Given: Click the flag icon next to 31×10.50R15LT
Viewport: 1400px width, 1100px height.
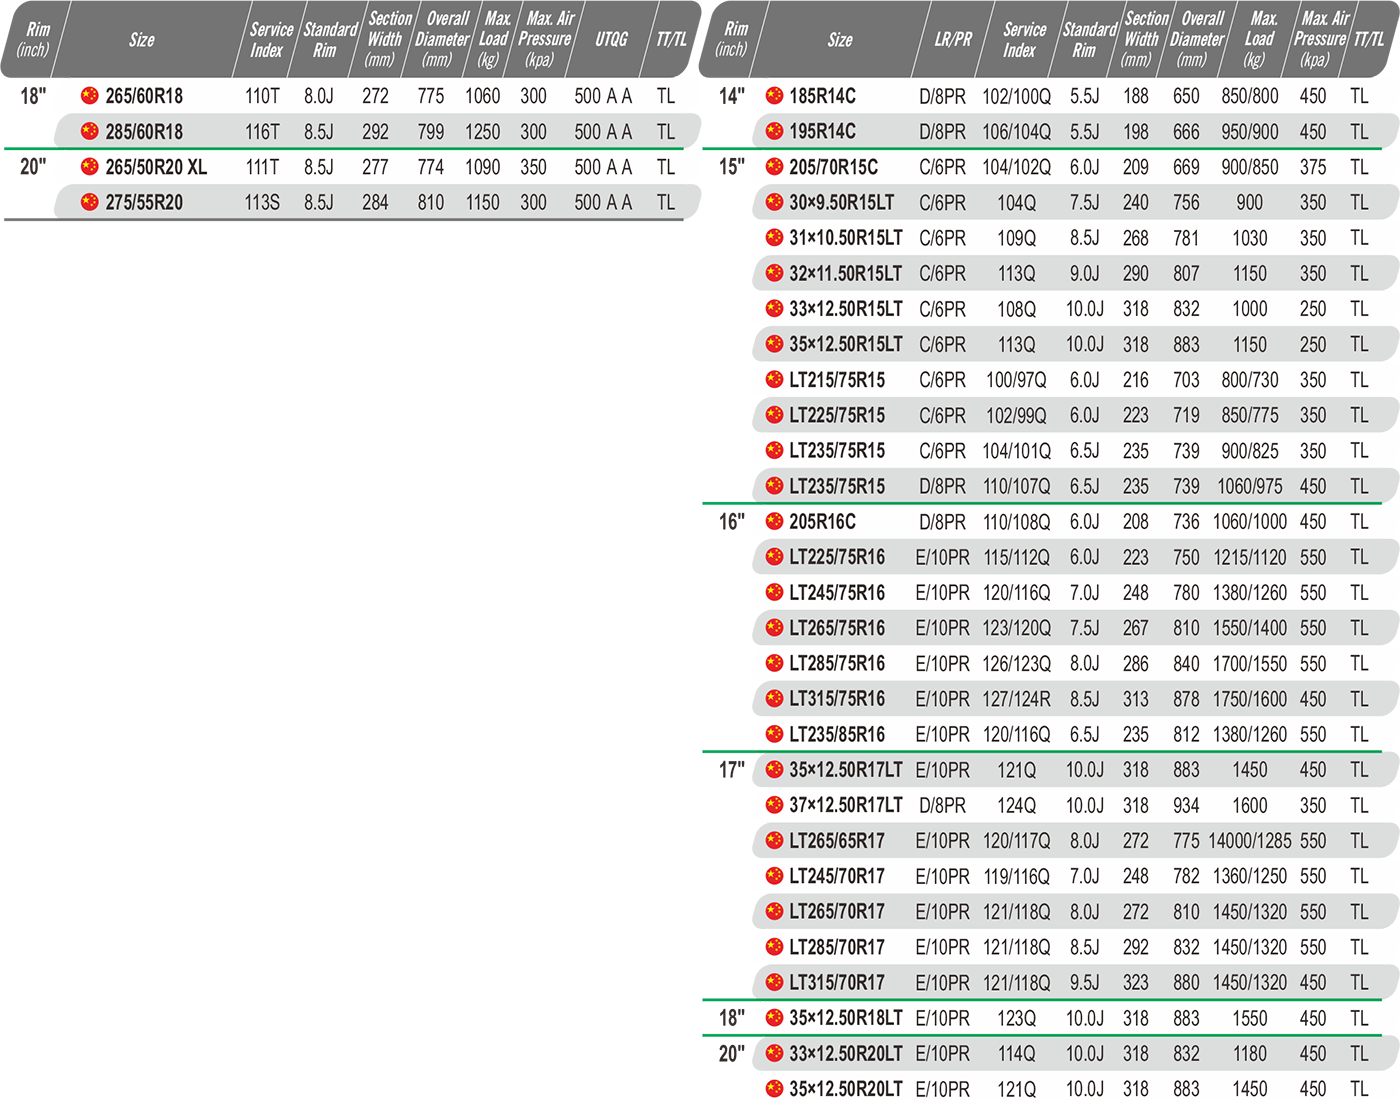Looking at the screenshot, I should (x=774, y=238).
